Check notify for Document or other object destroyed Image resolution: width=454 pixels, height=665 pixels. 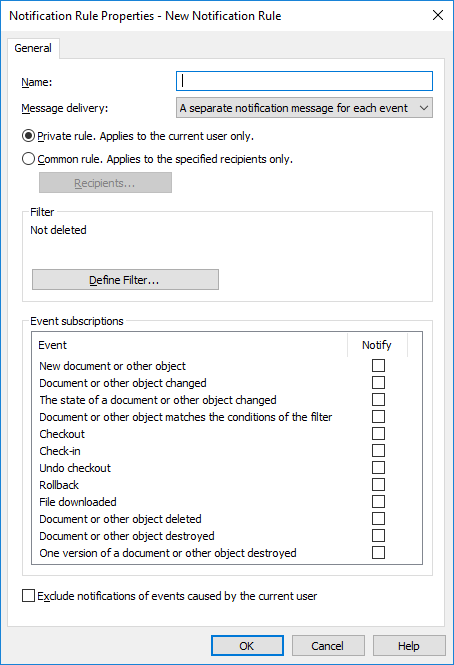pos(378,536)
